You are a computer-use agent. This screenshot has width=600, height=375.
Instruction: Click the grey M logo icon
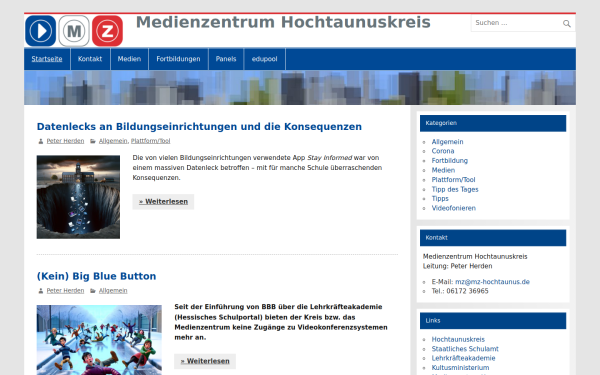74,31
